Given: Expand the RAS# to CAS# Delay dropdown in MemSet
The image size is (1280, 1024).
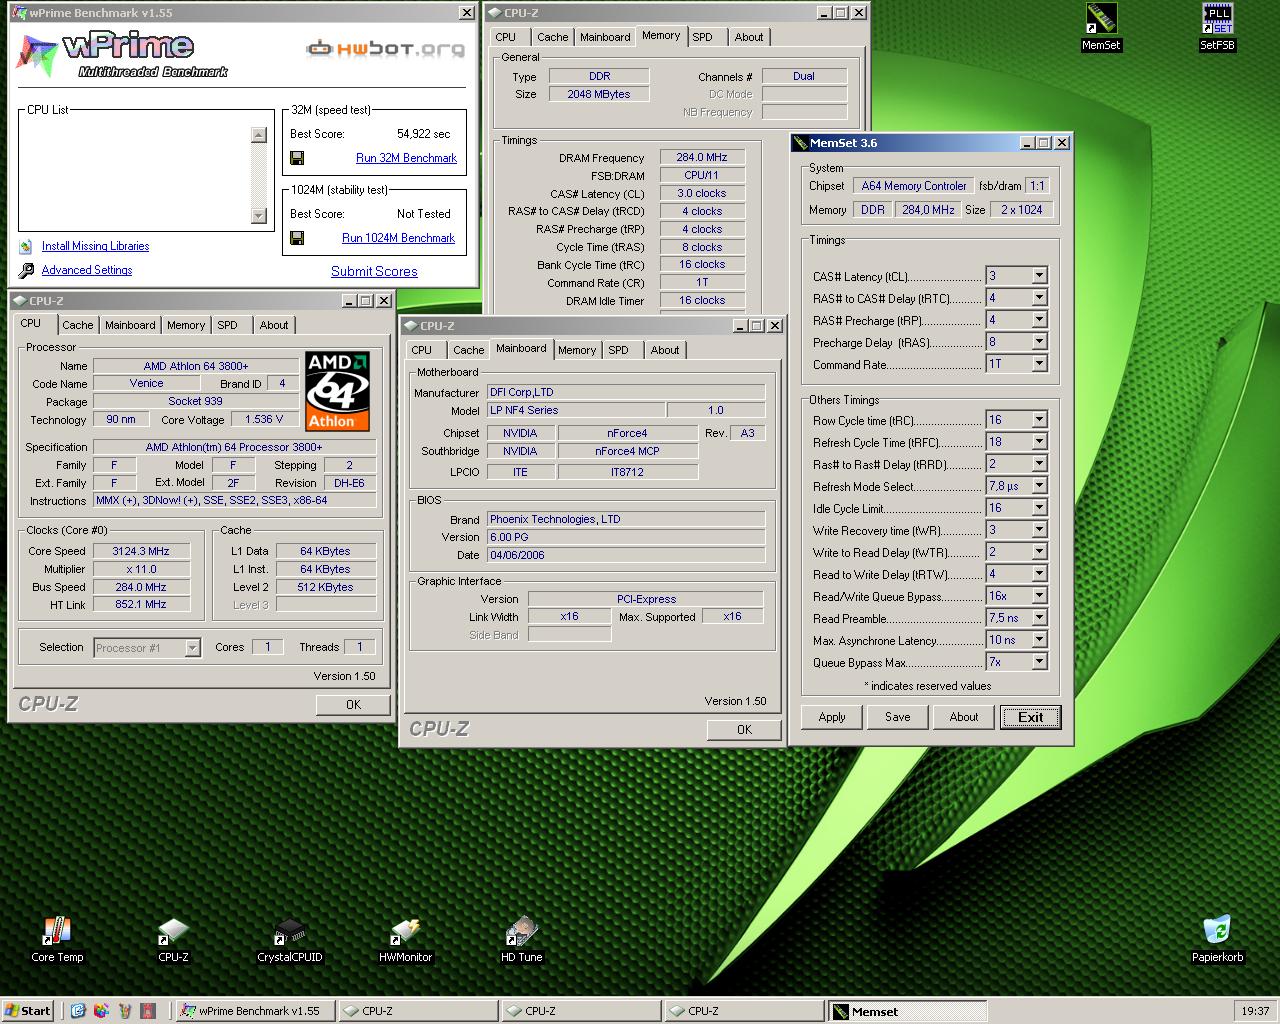Looking at the screenshot, I should pos(1039,298).
